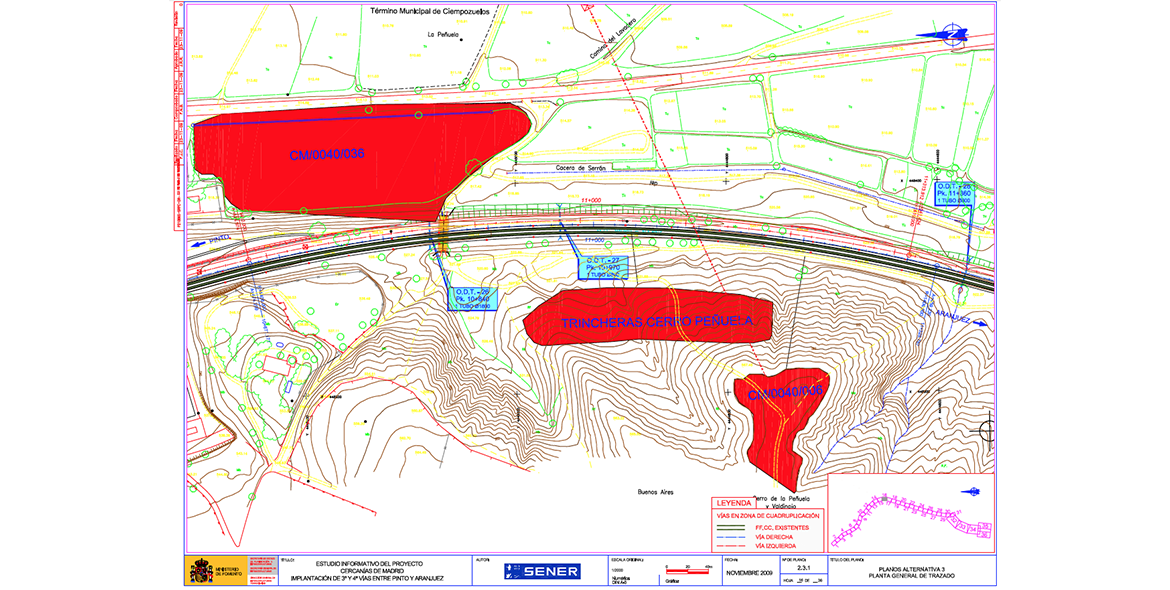Click the blue north arrow compass symbol

[943, 35]
